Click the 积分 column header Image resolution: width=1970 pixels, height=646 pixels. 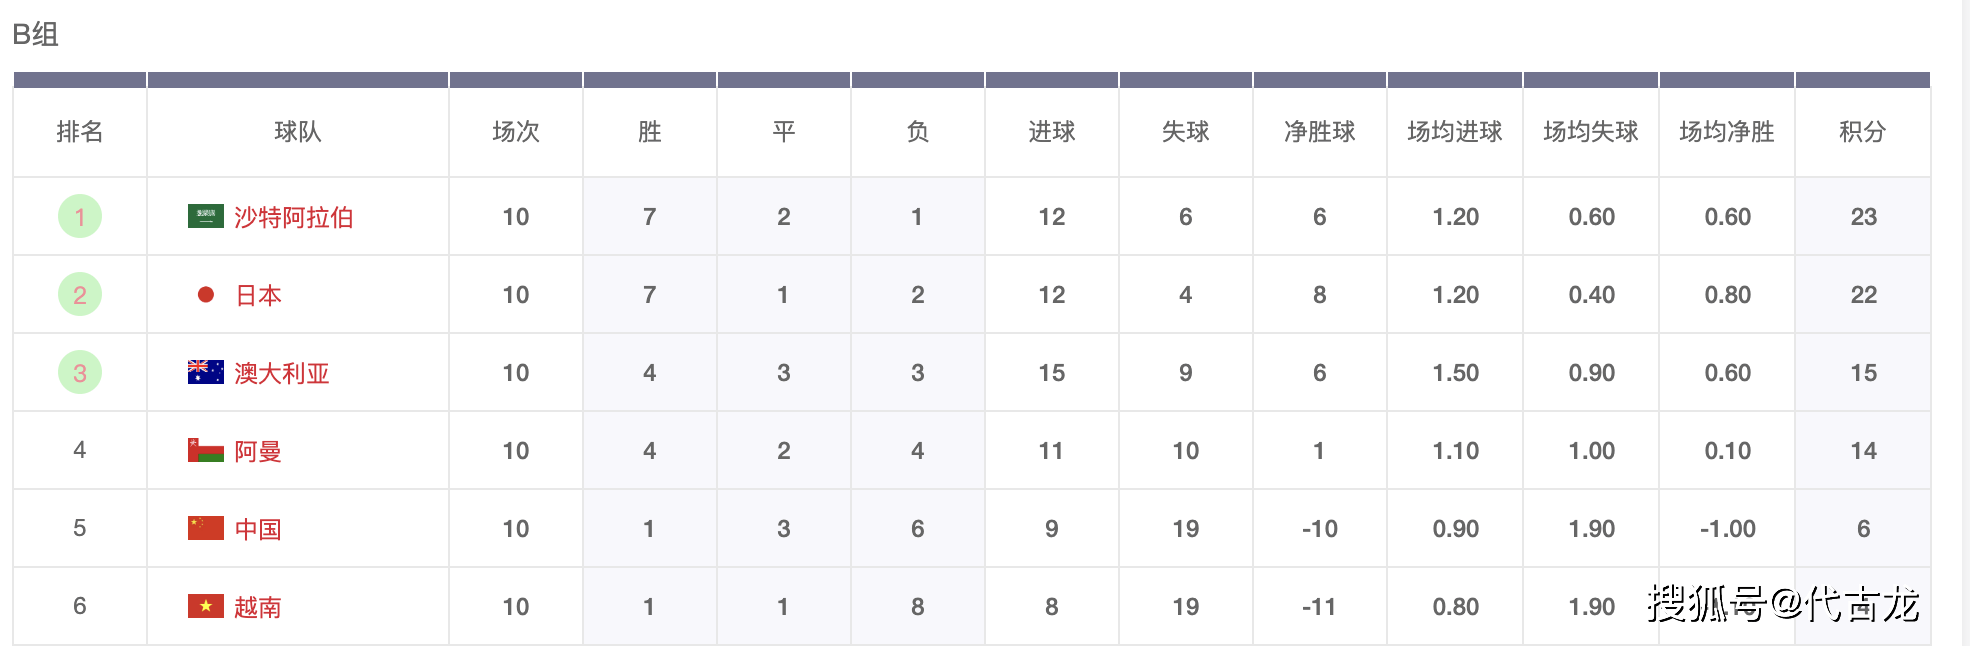coord(1863,131)
